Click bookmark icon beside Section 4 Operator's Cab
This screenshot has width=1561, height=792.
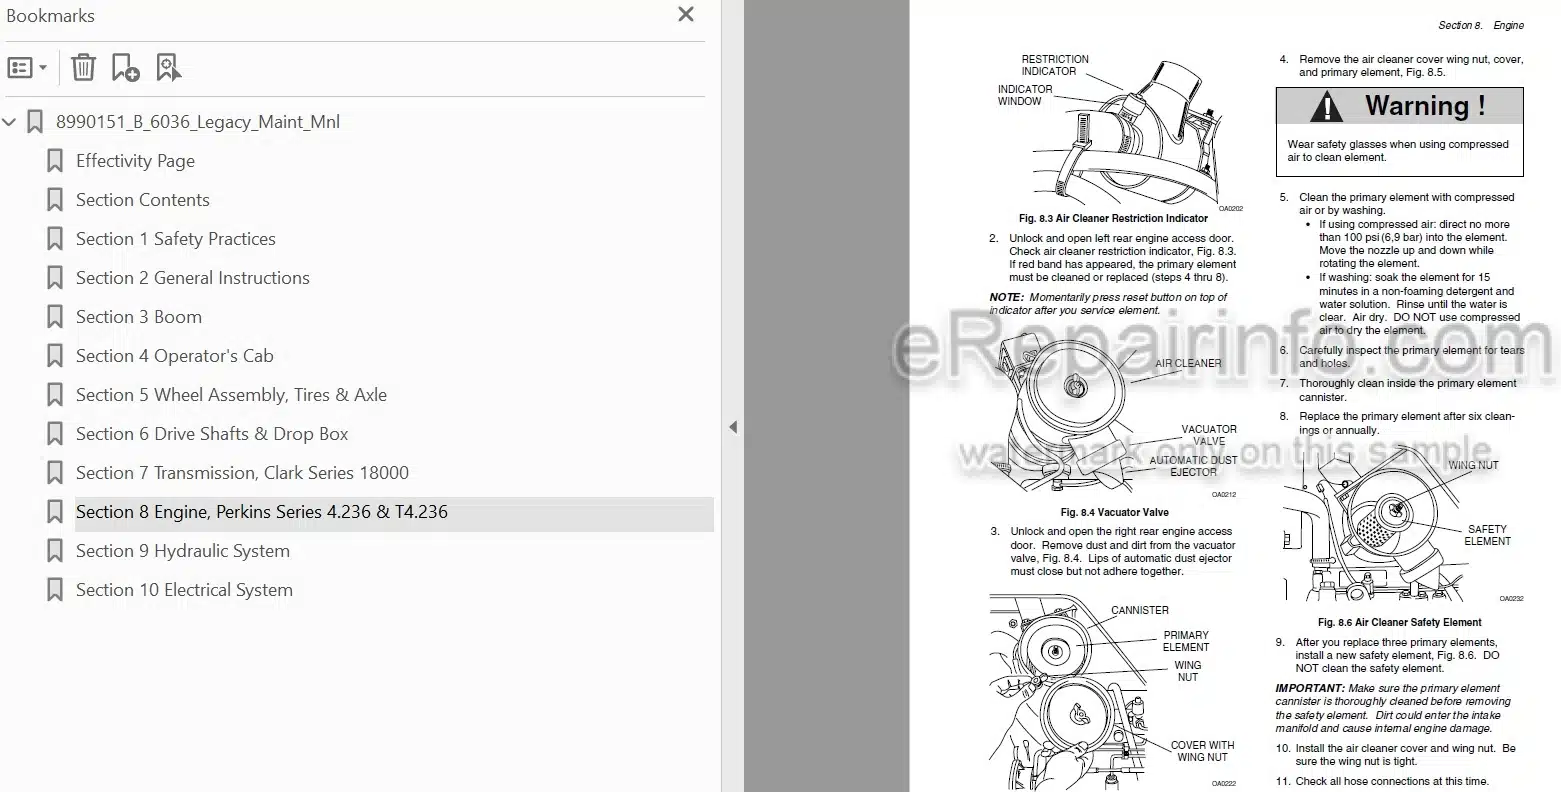click(55, 356)
